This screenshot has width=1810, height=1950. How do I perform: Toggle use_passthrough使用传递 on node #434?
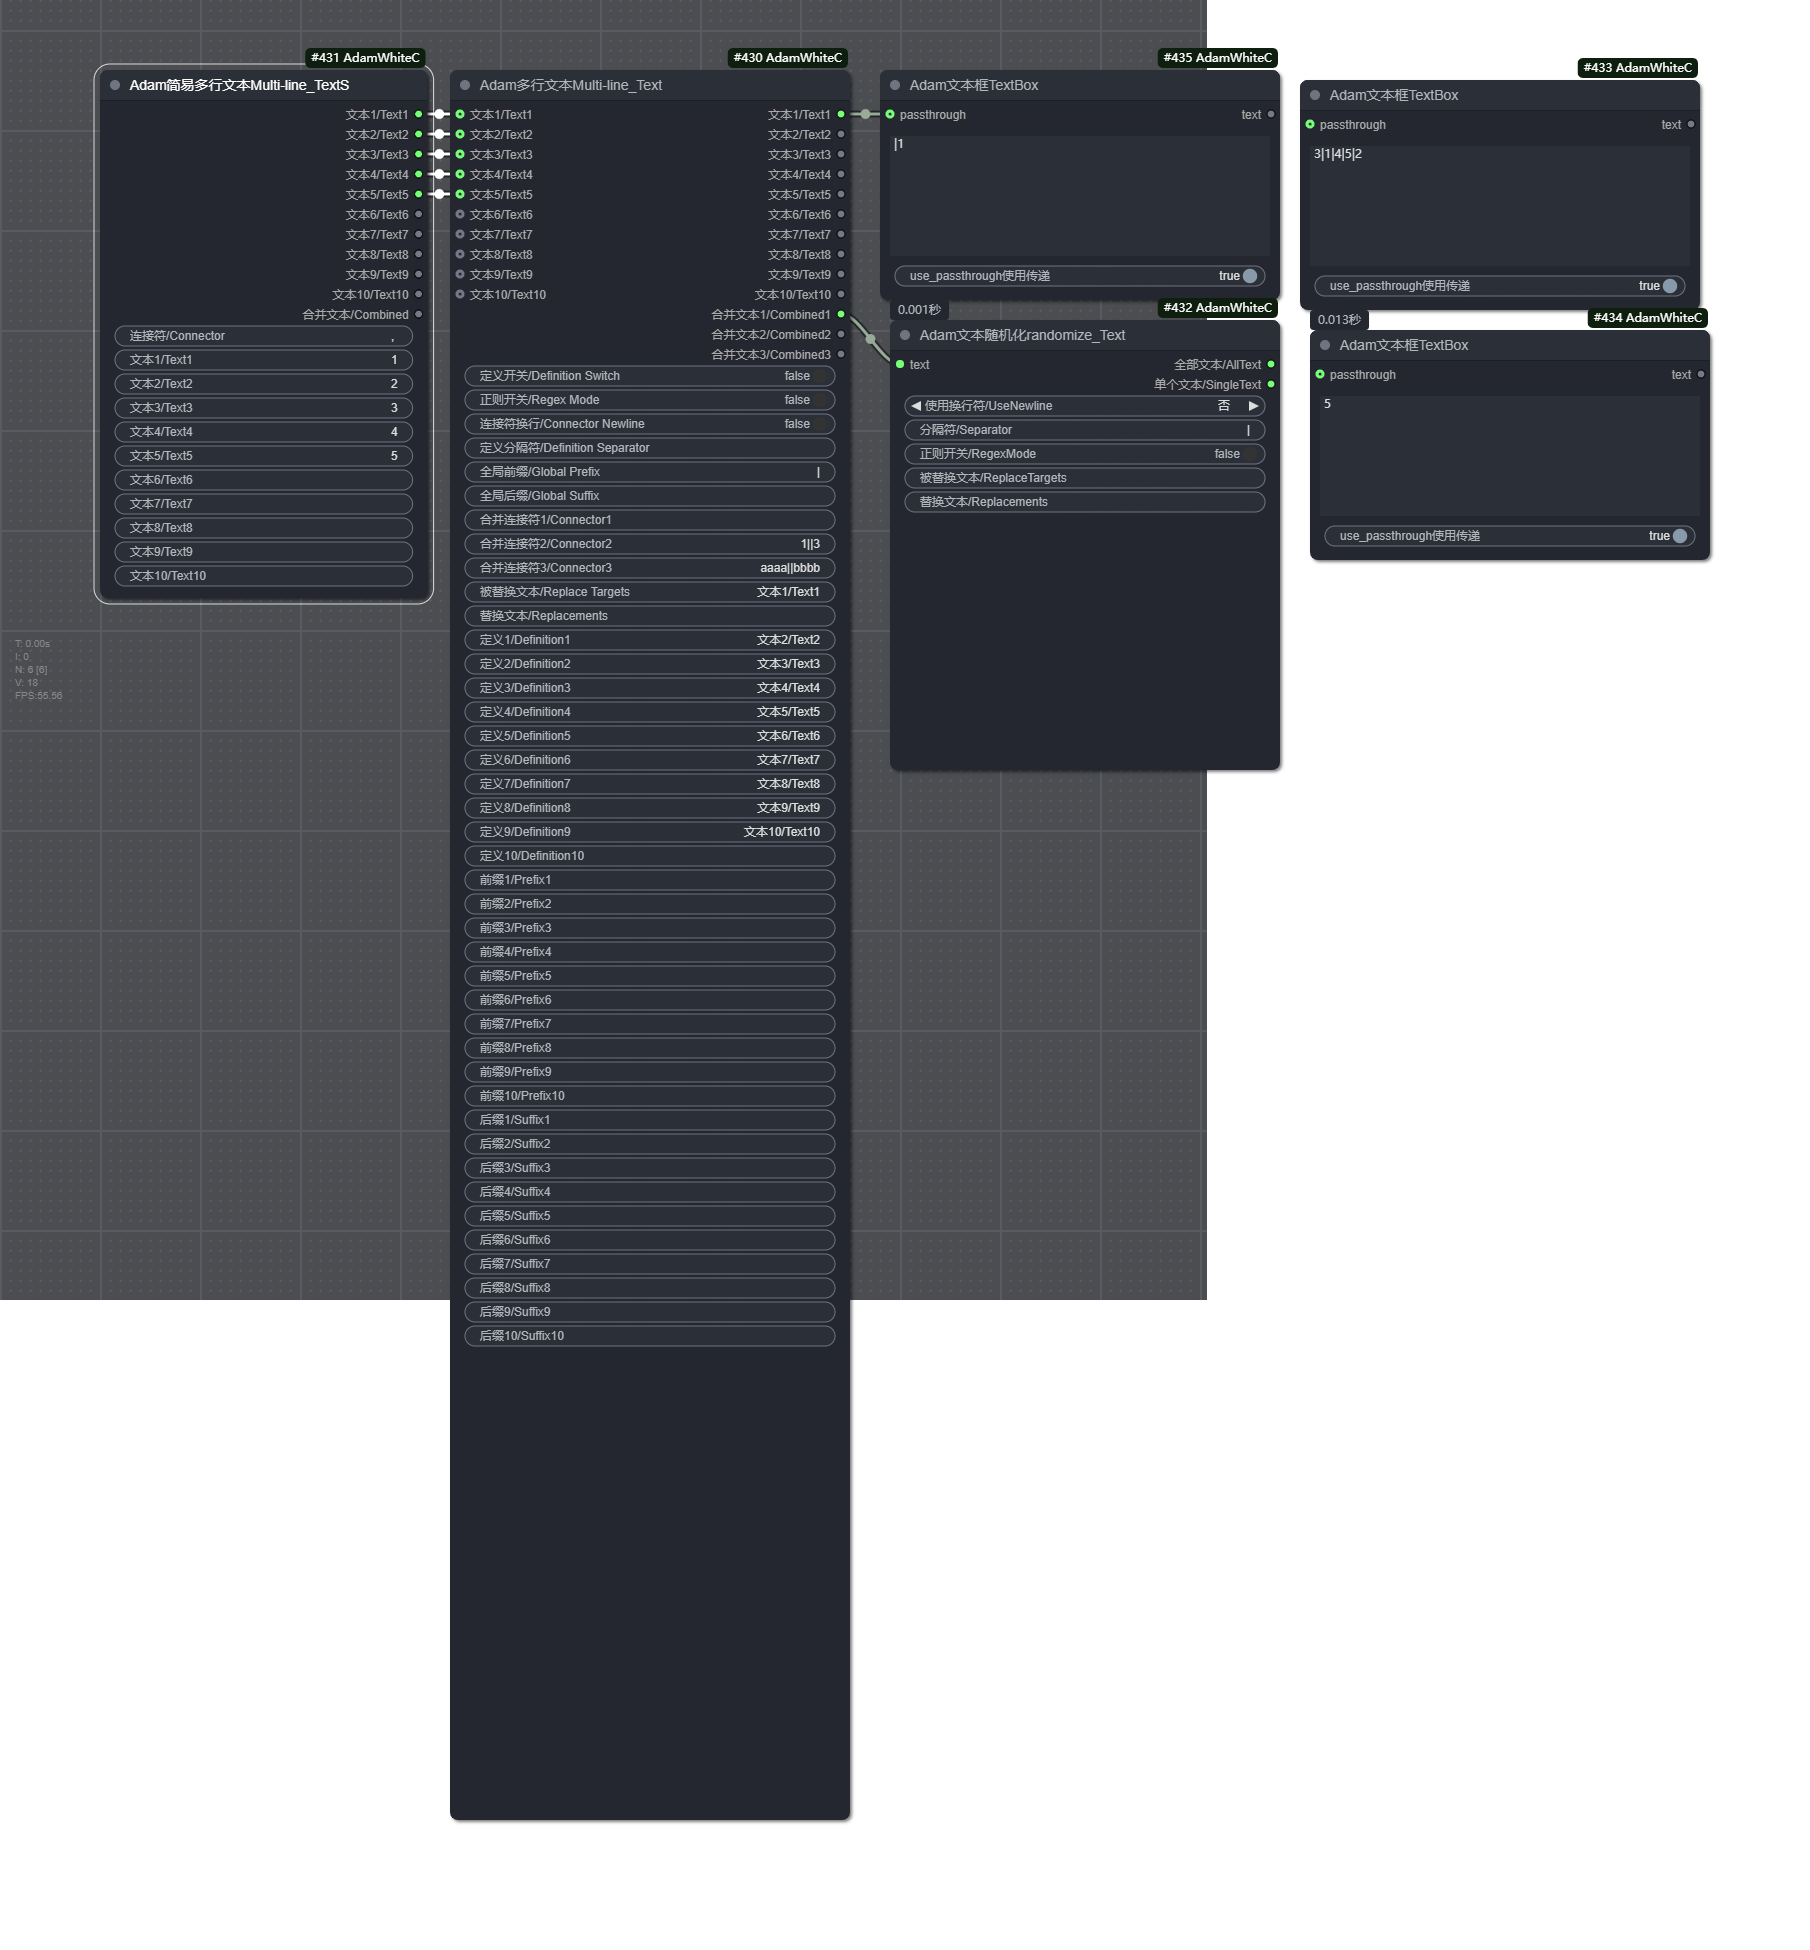tap(1510, 536)
